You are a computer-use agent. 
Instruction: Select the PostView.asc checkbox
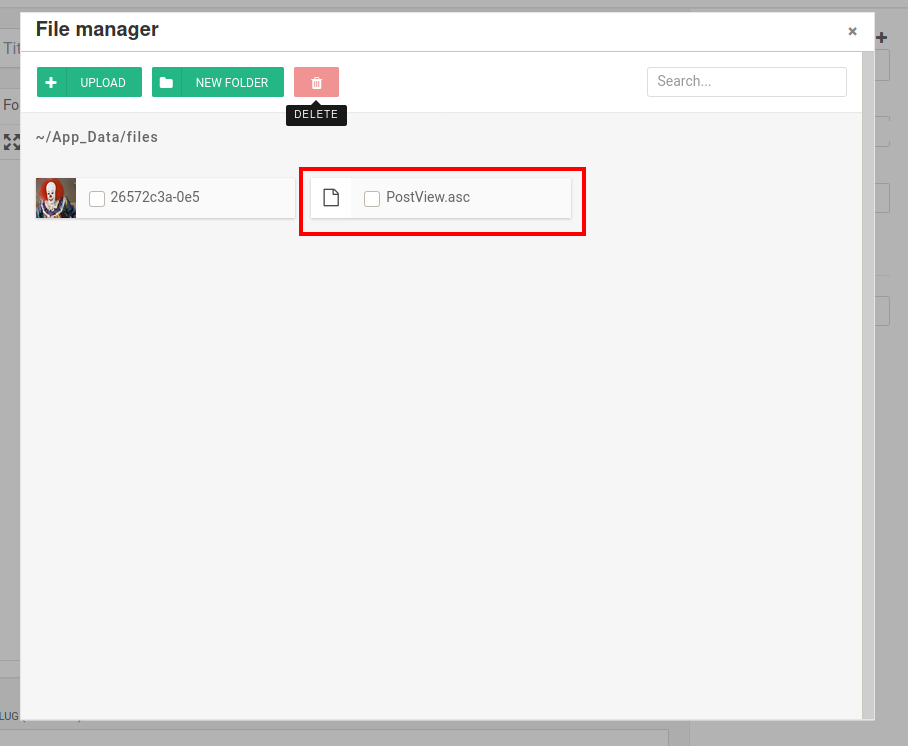tap(372, 198)
